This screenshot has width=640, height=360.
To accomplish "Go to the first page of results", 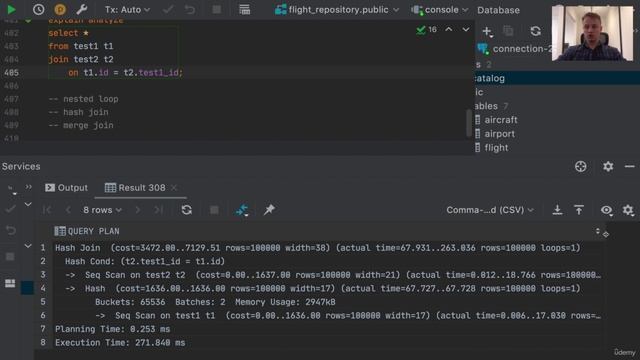I will pyautogui.click(x=47, y=210).
